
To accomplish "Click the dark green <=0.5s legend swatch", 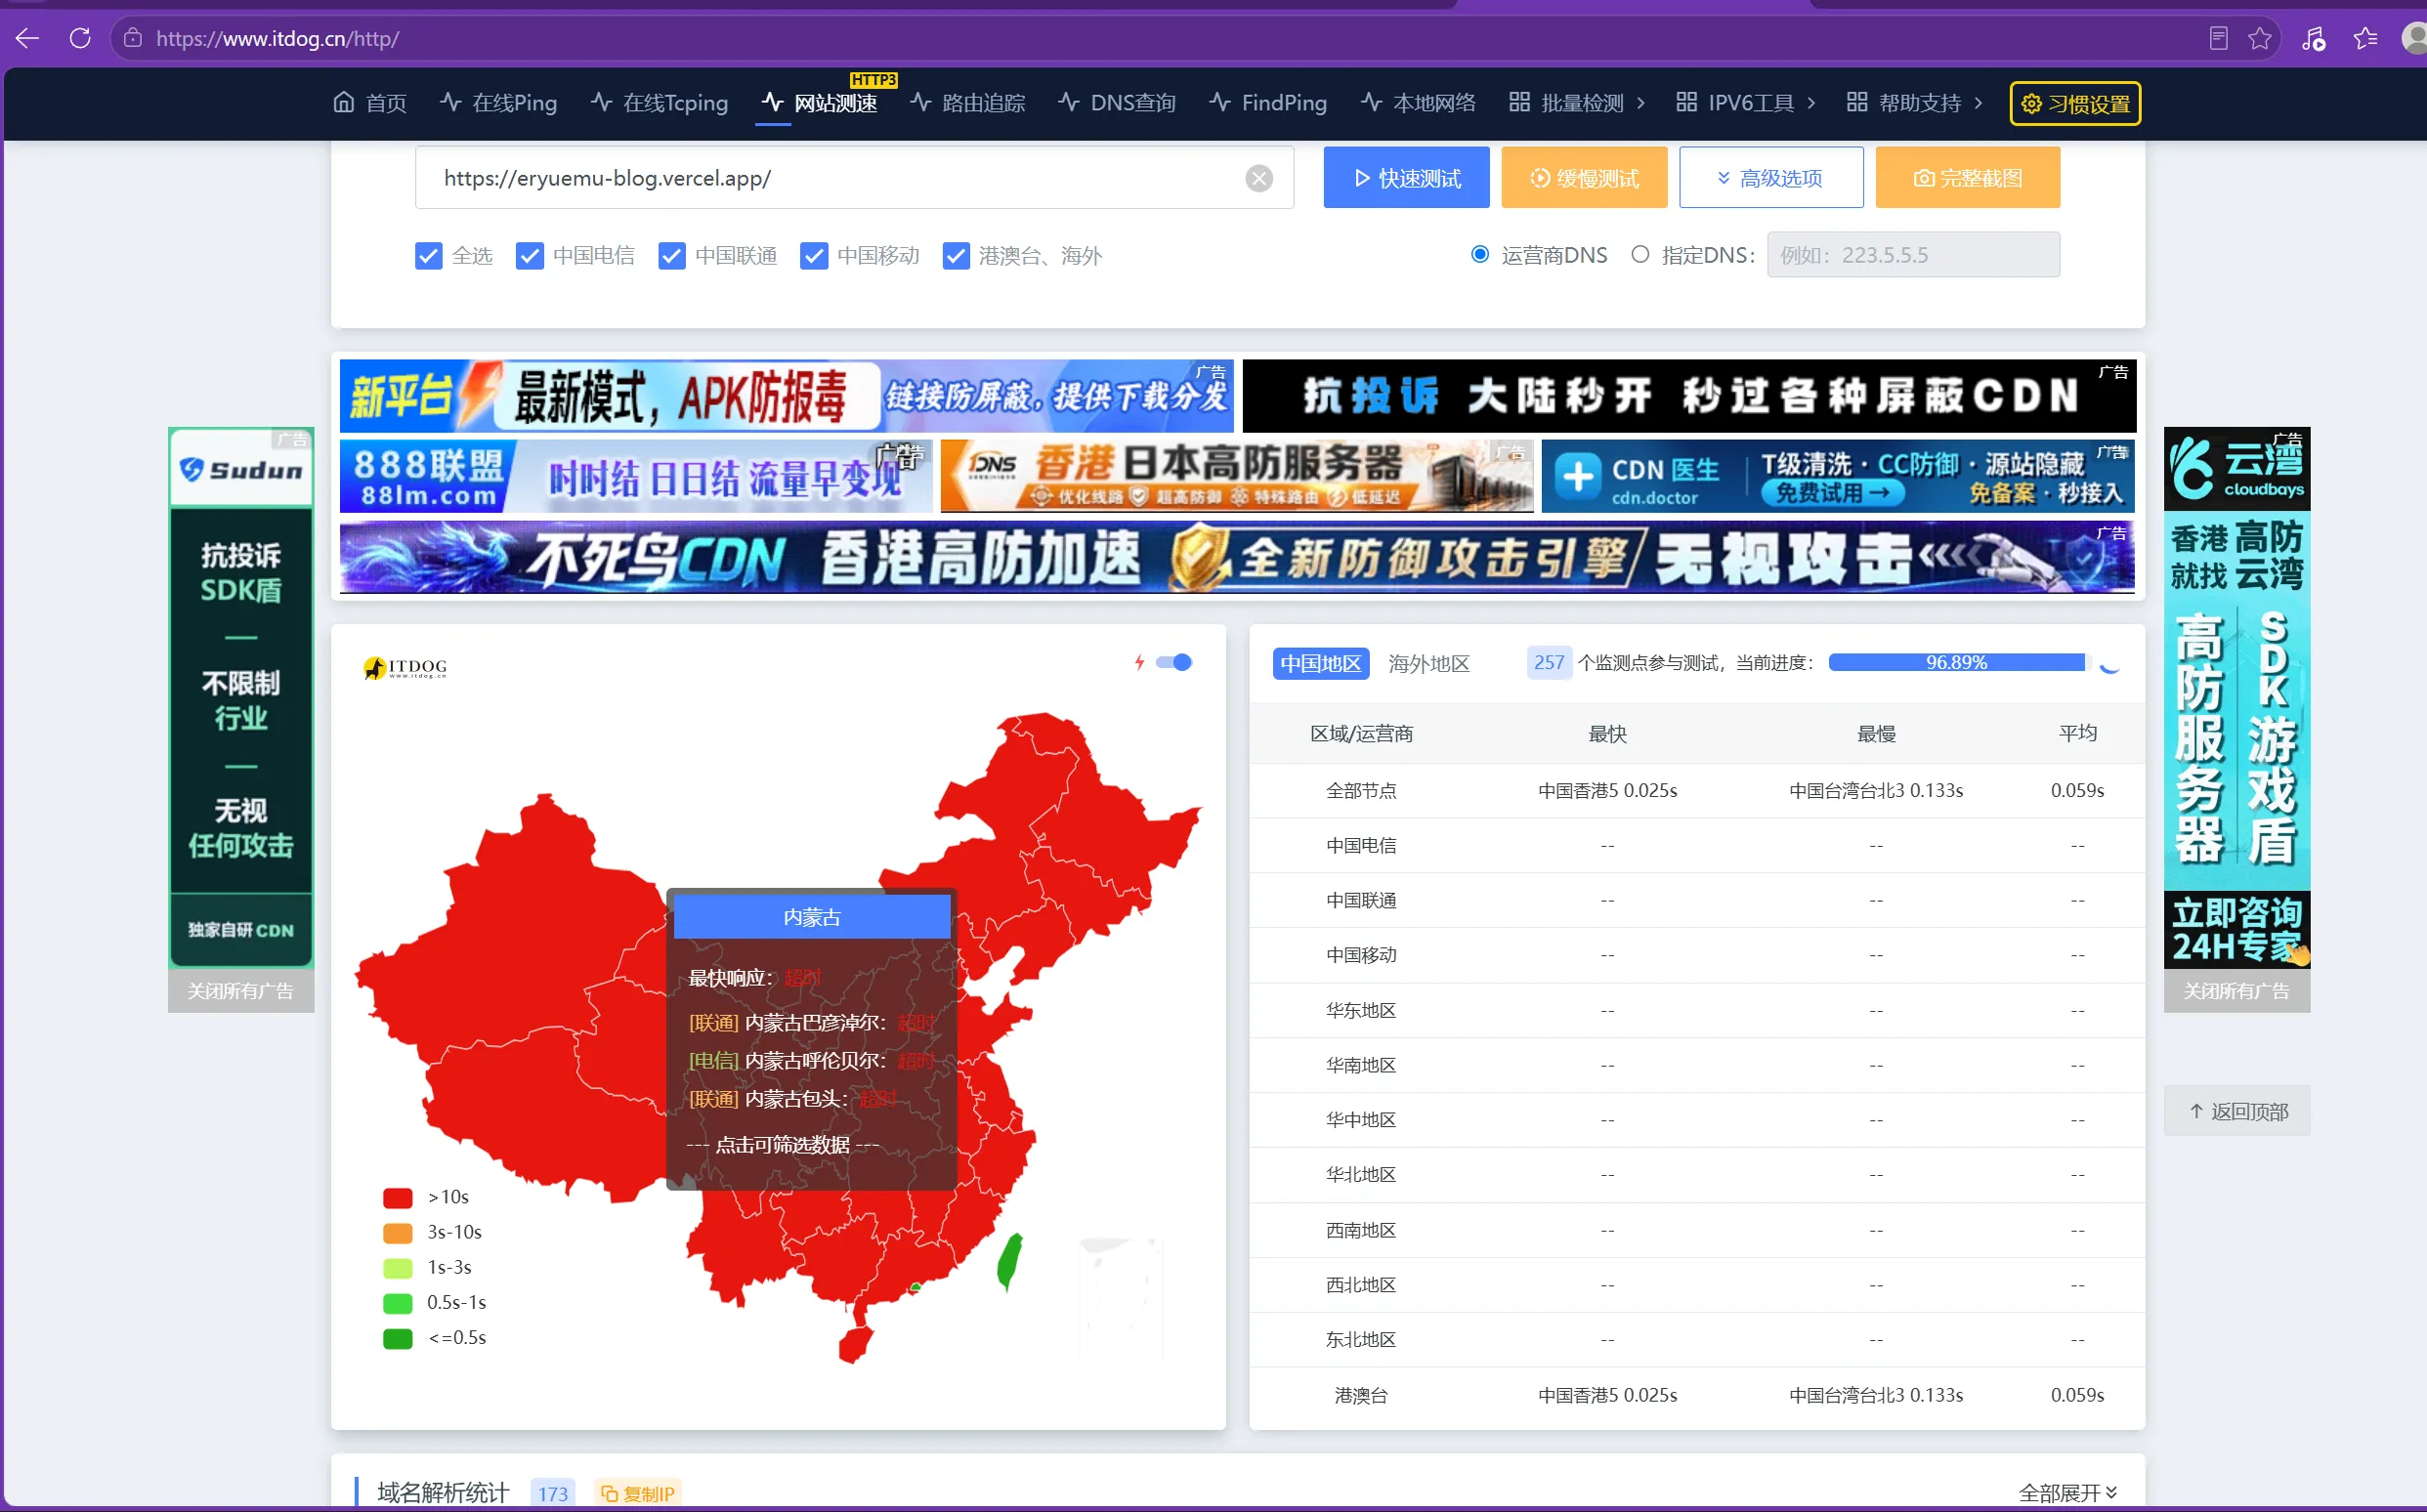I will (397, 1337).
